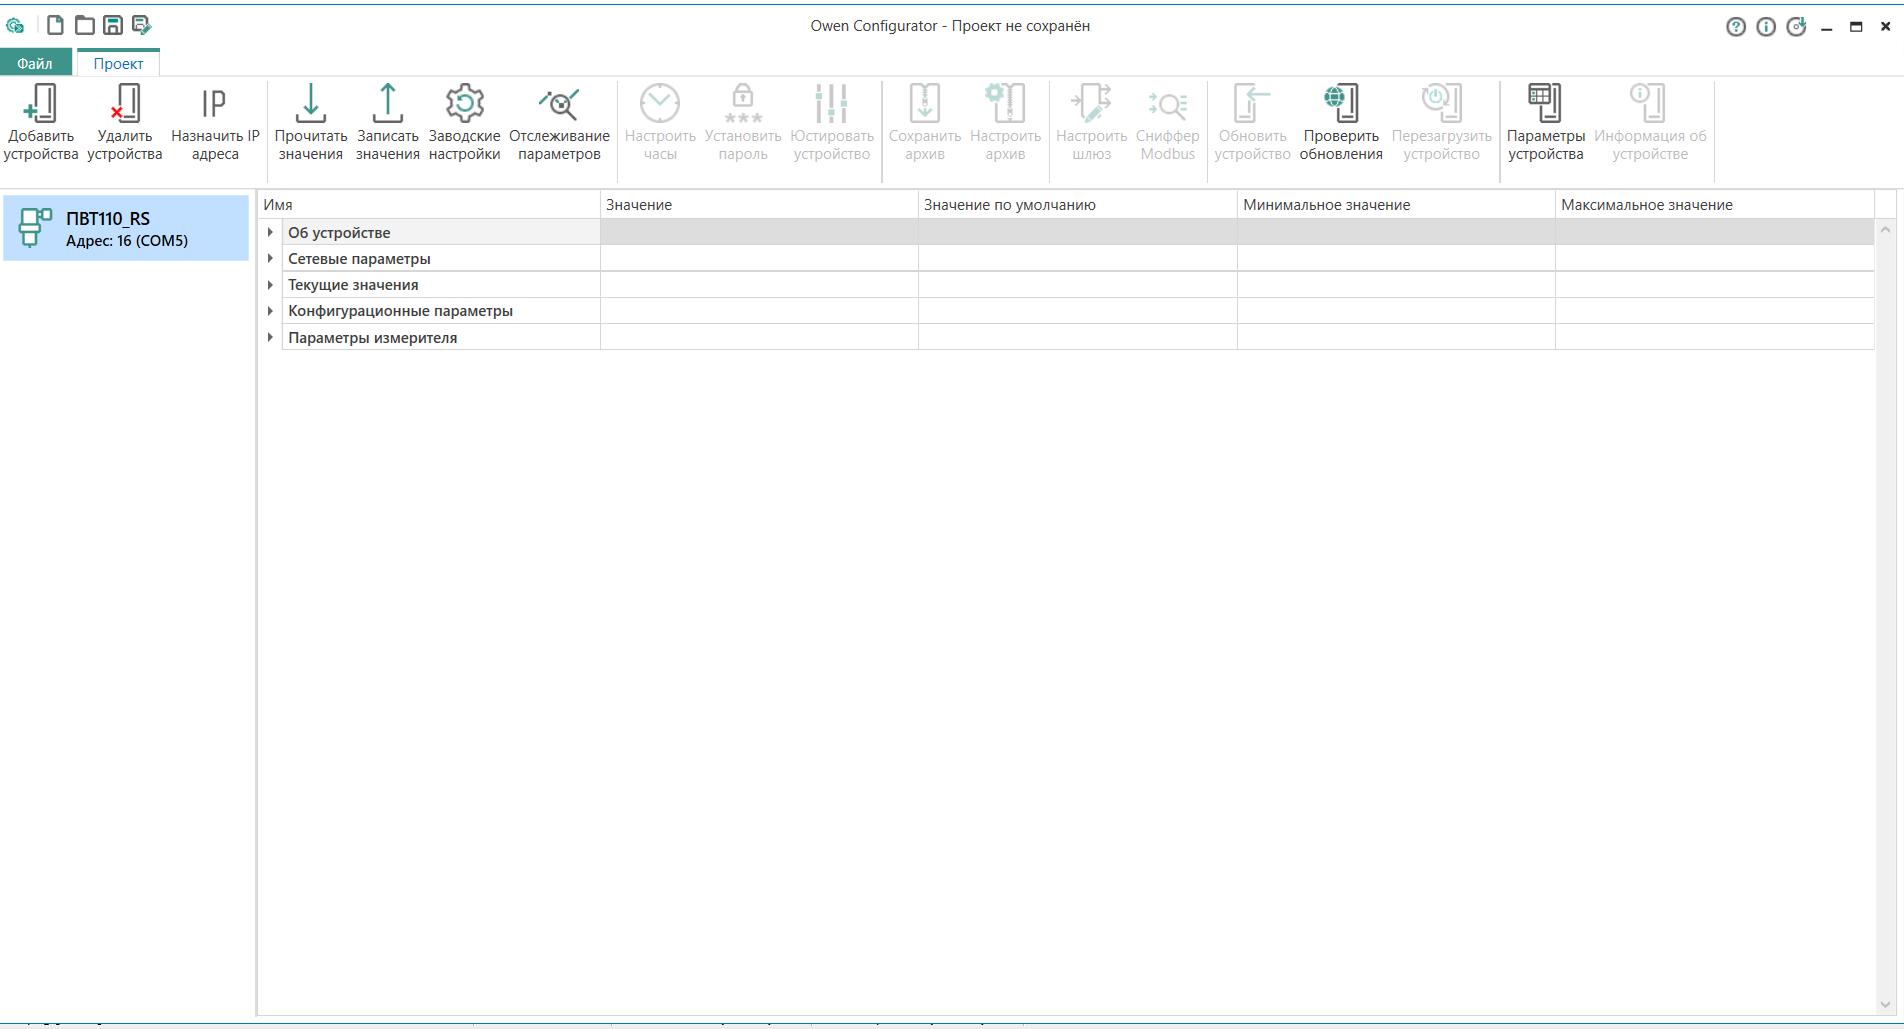Click the save project icon in title bar
This screenshot has width=1904, height=1029.
[x=113, y=25]
